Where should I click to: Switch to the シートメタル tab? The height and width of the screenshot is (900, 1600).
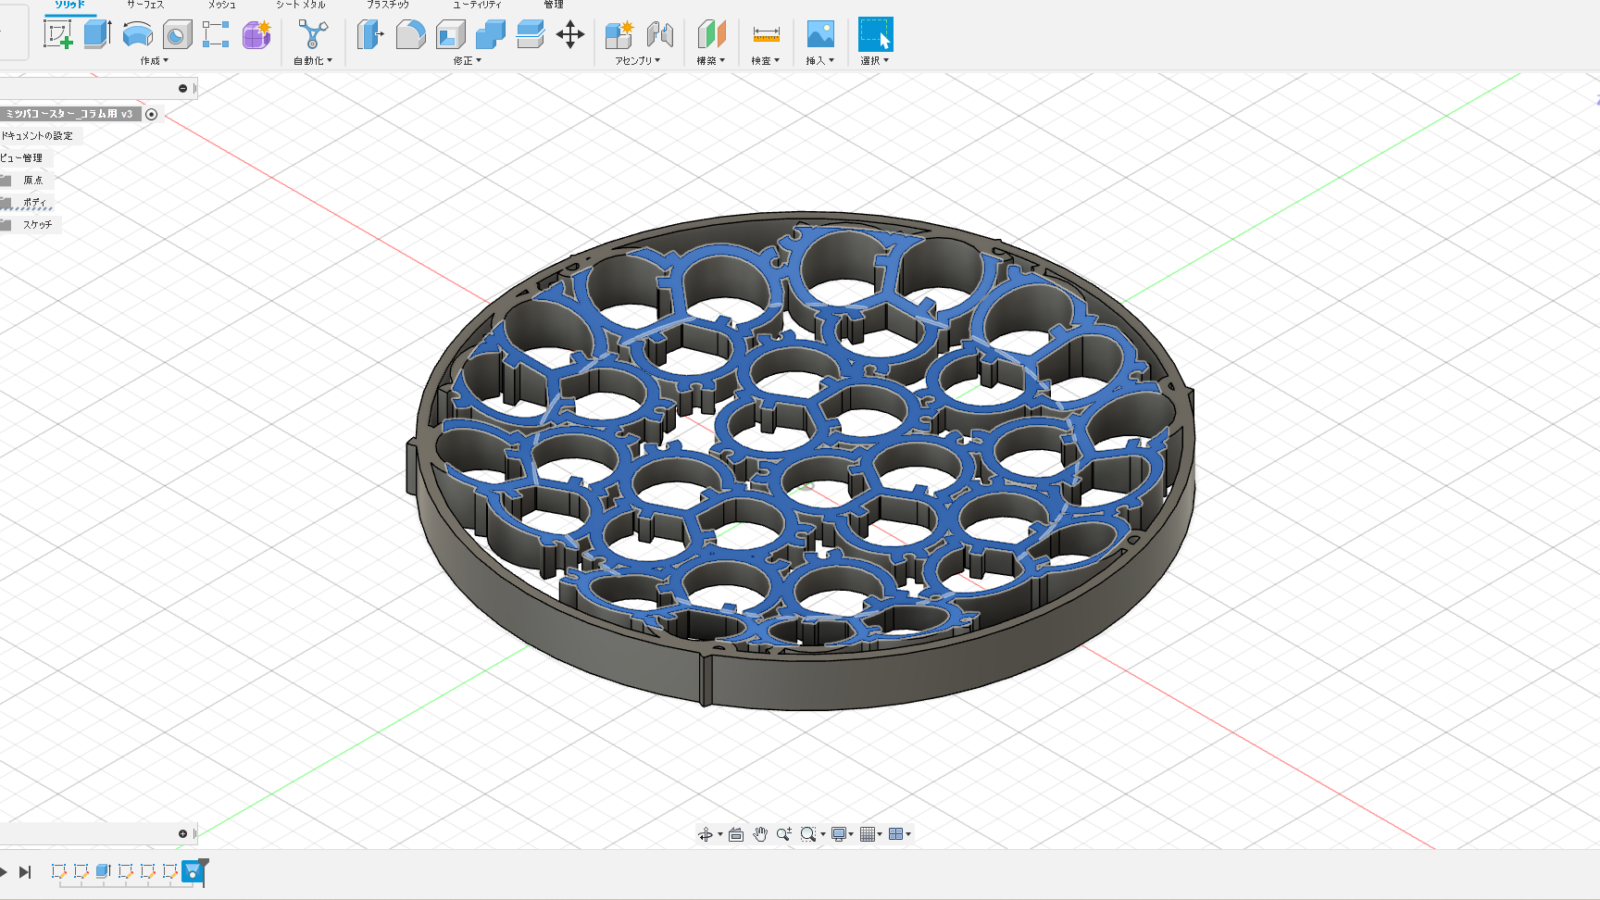coord(300,5)
